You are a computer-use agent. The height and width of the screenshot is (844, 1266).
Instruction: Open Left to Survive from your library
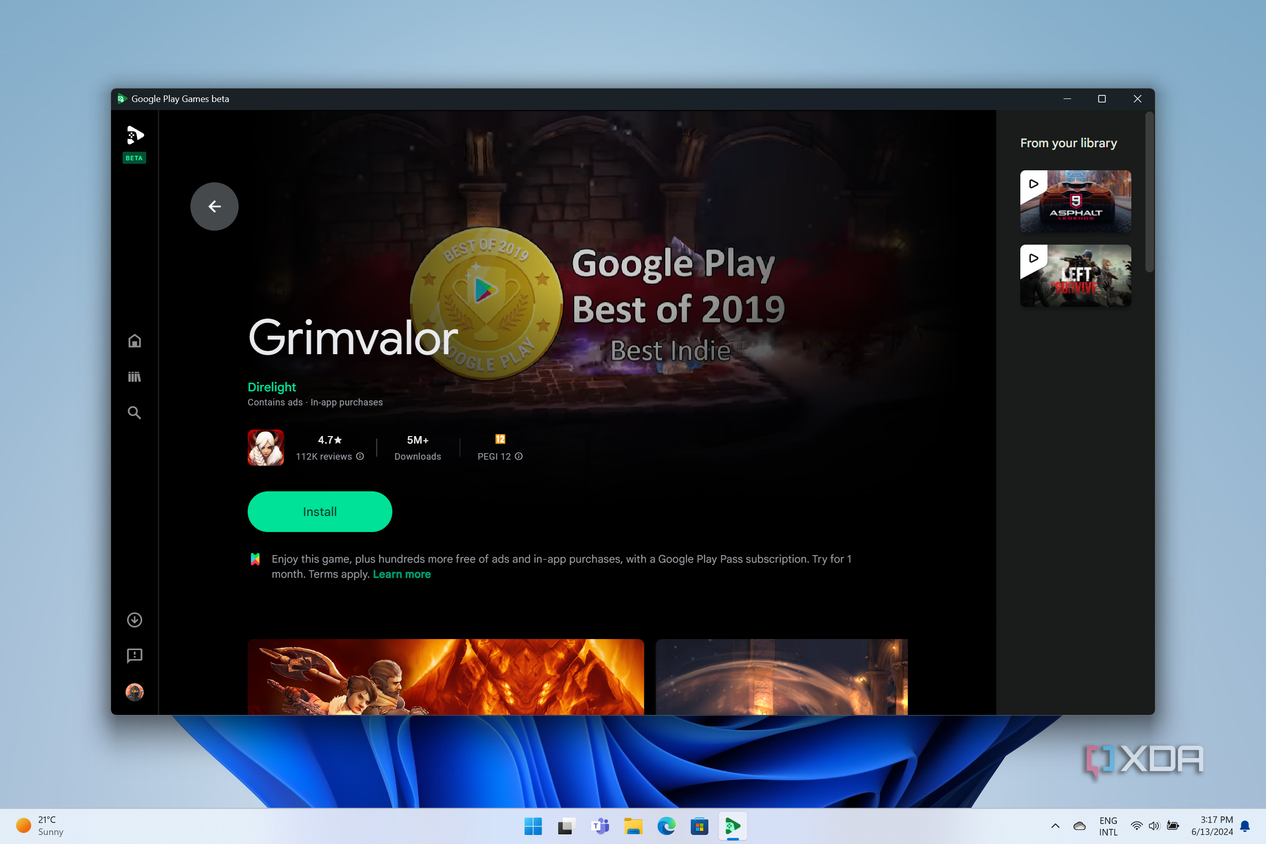1076,276
